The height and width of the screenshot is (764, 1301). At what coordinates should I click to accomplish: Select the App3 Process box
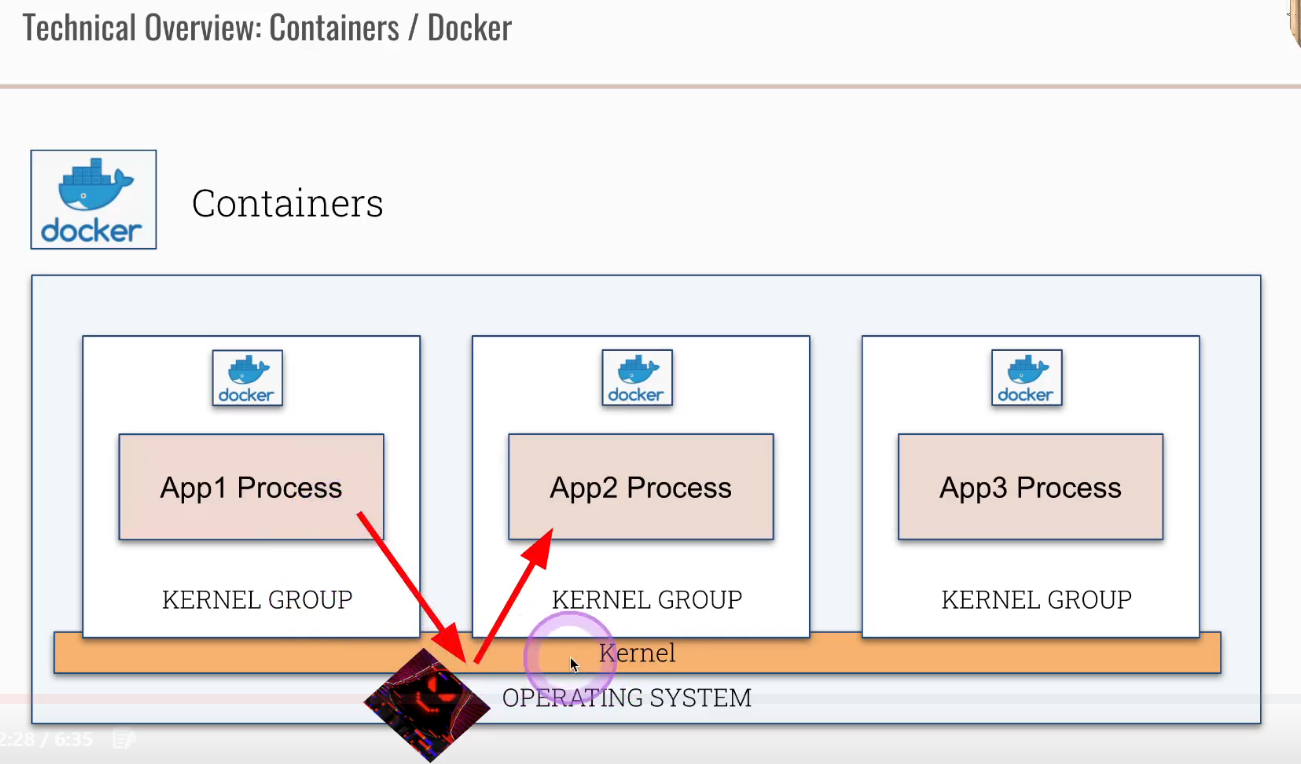pos(1031,487)
